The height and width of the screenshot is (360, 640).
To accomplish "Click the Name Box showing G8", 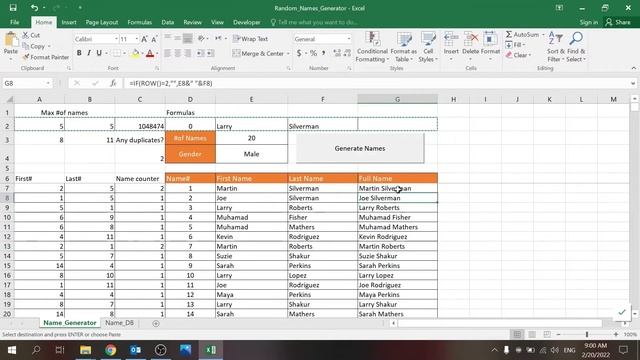I will 27,83.
